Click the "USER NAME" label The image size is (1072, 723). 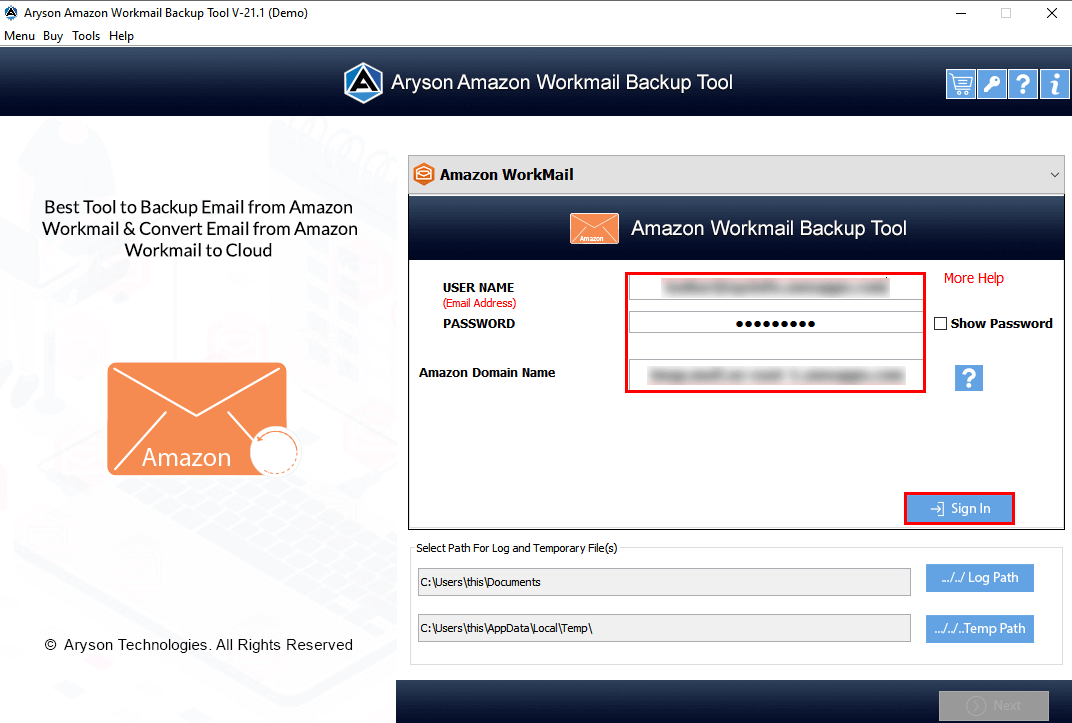coord(478,288)
